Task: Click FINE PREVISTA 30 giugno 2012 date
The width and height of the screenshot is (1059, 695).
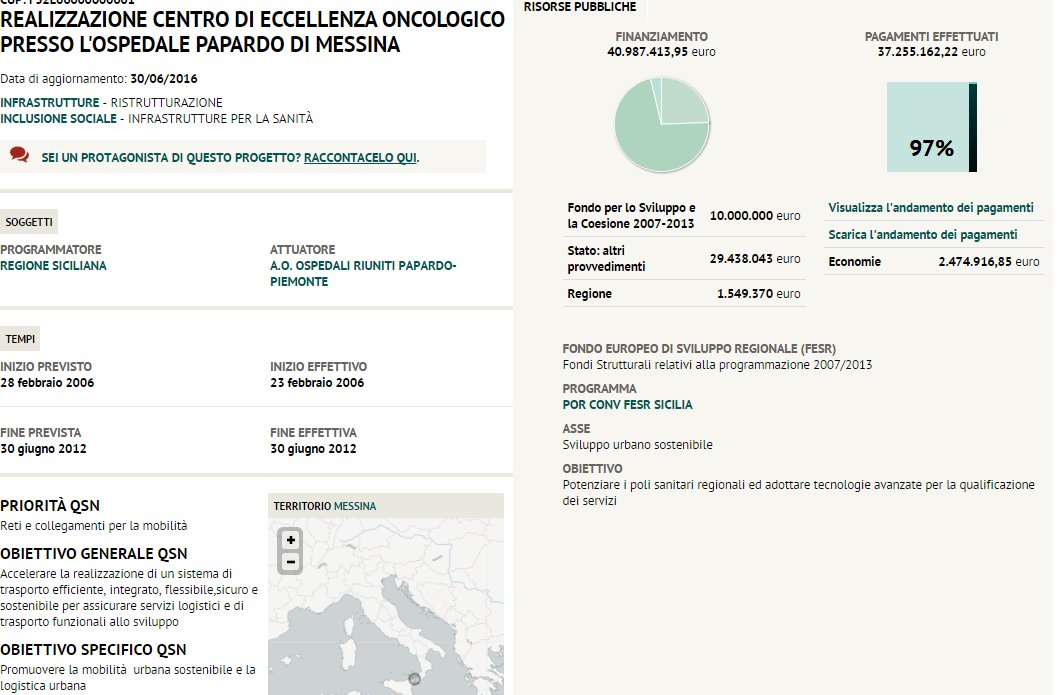Action: 43,448
